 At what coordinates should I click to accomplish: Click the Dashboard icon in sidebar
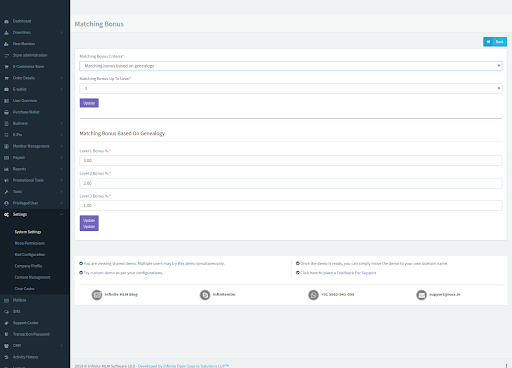pyautogui.click(x=6, y=21)
